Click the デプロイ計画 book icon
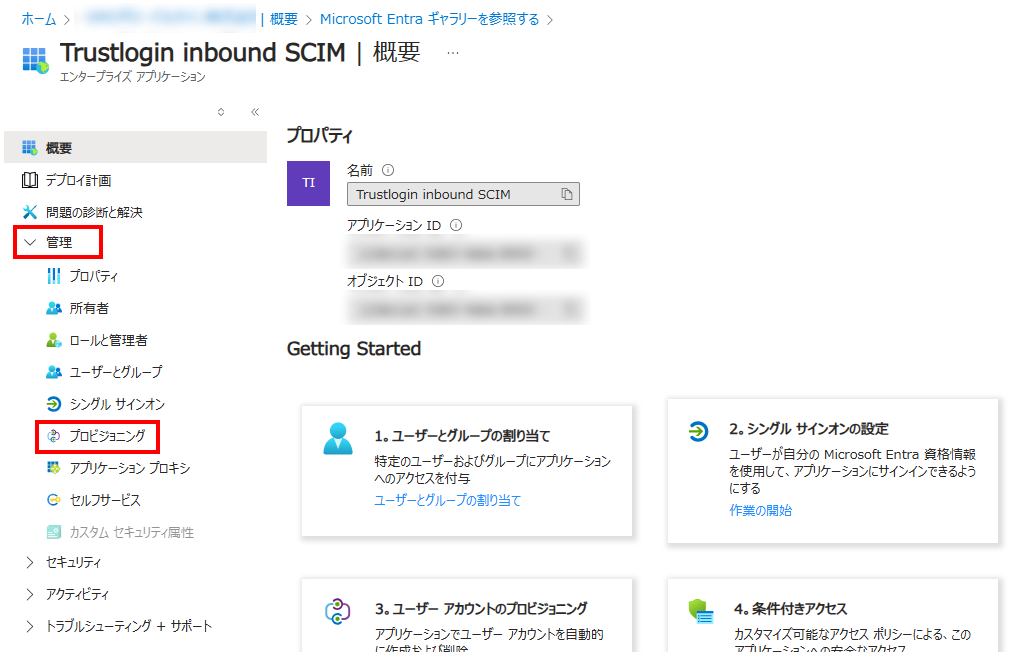This screenshot has height=665, width=1020. tap(30, 180)
